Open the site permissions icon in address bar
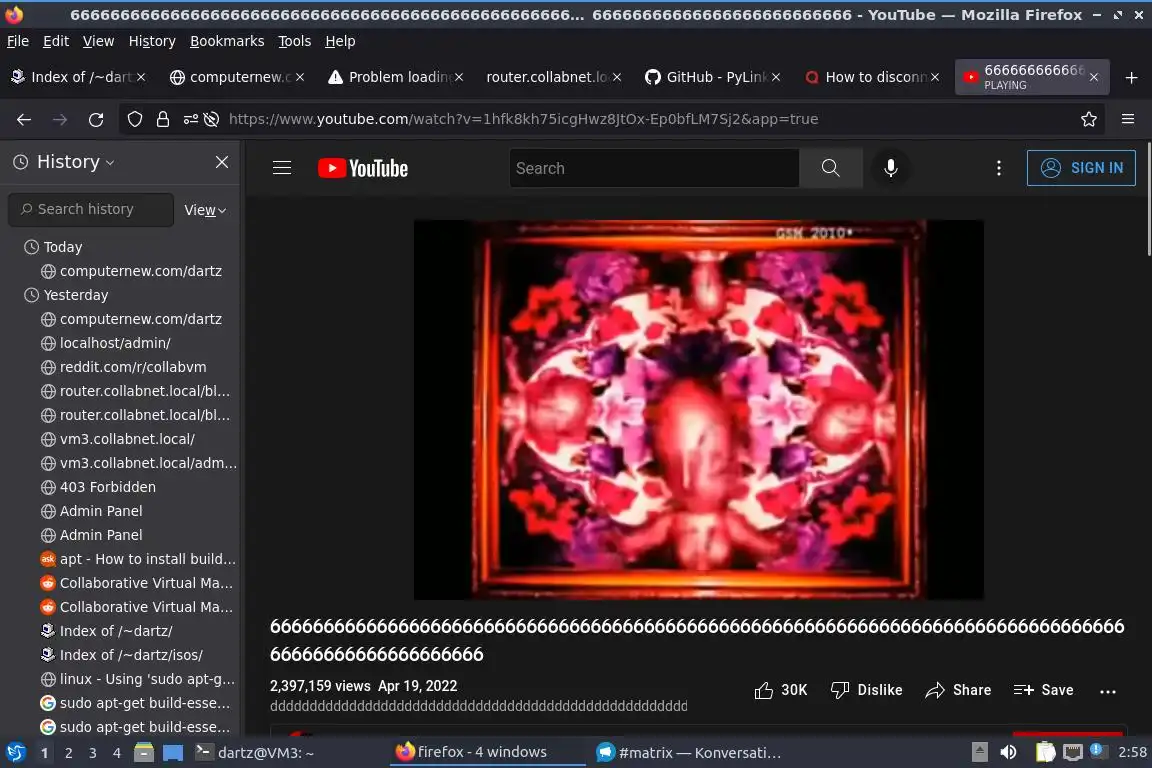 click(x=190, y=119)
